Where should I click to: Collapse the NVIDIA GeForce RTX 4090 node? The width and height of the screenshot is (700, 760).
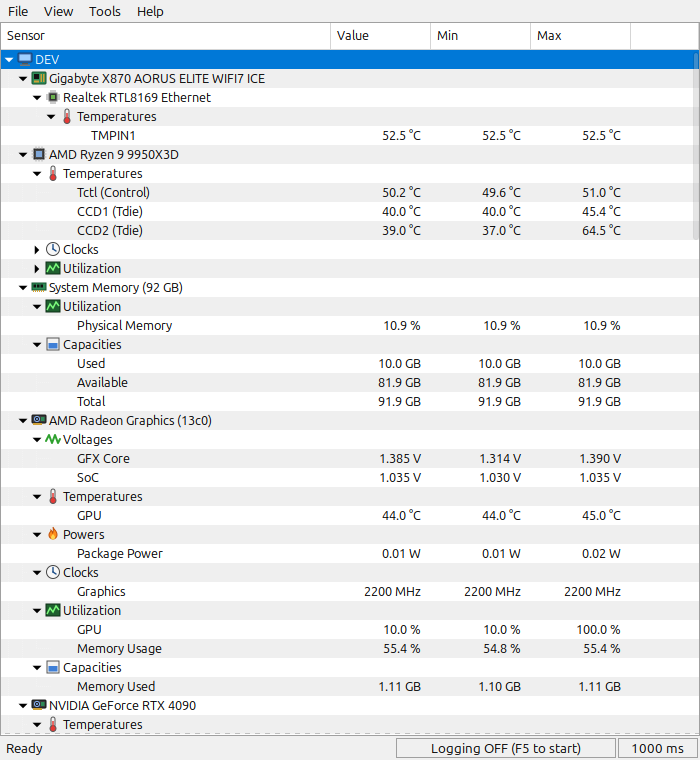coord(23,706)
